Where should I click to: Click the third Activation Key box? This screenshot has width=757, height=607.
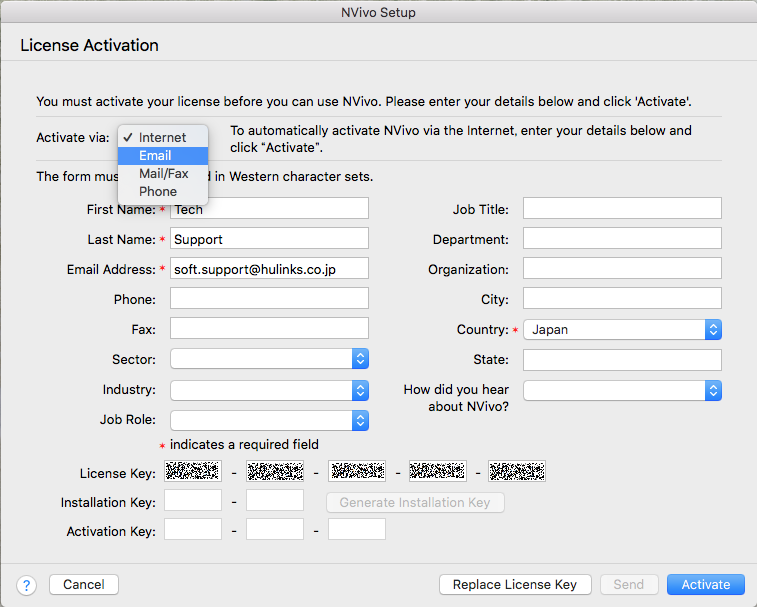[357, 529]
